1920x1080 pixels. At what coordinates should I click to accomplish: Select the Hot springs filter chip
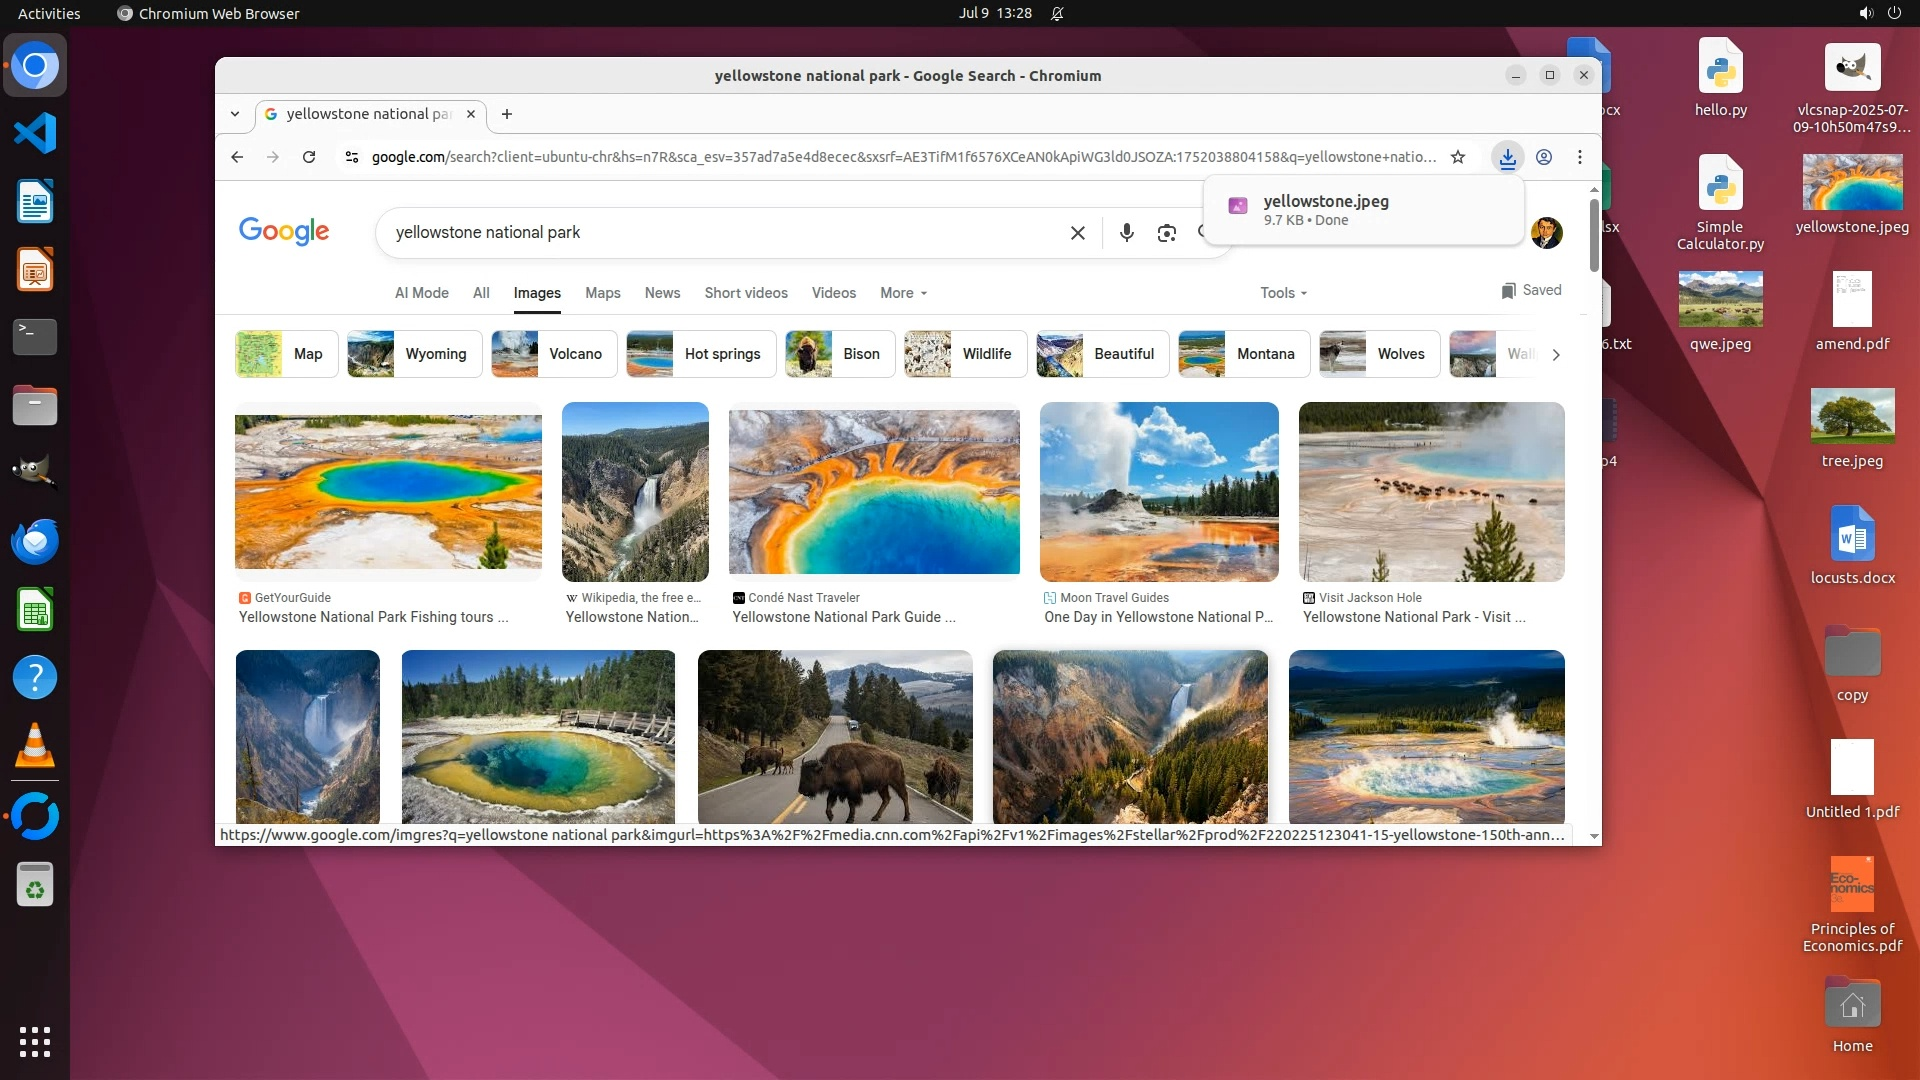701,354
